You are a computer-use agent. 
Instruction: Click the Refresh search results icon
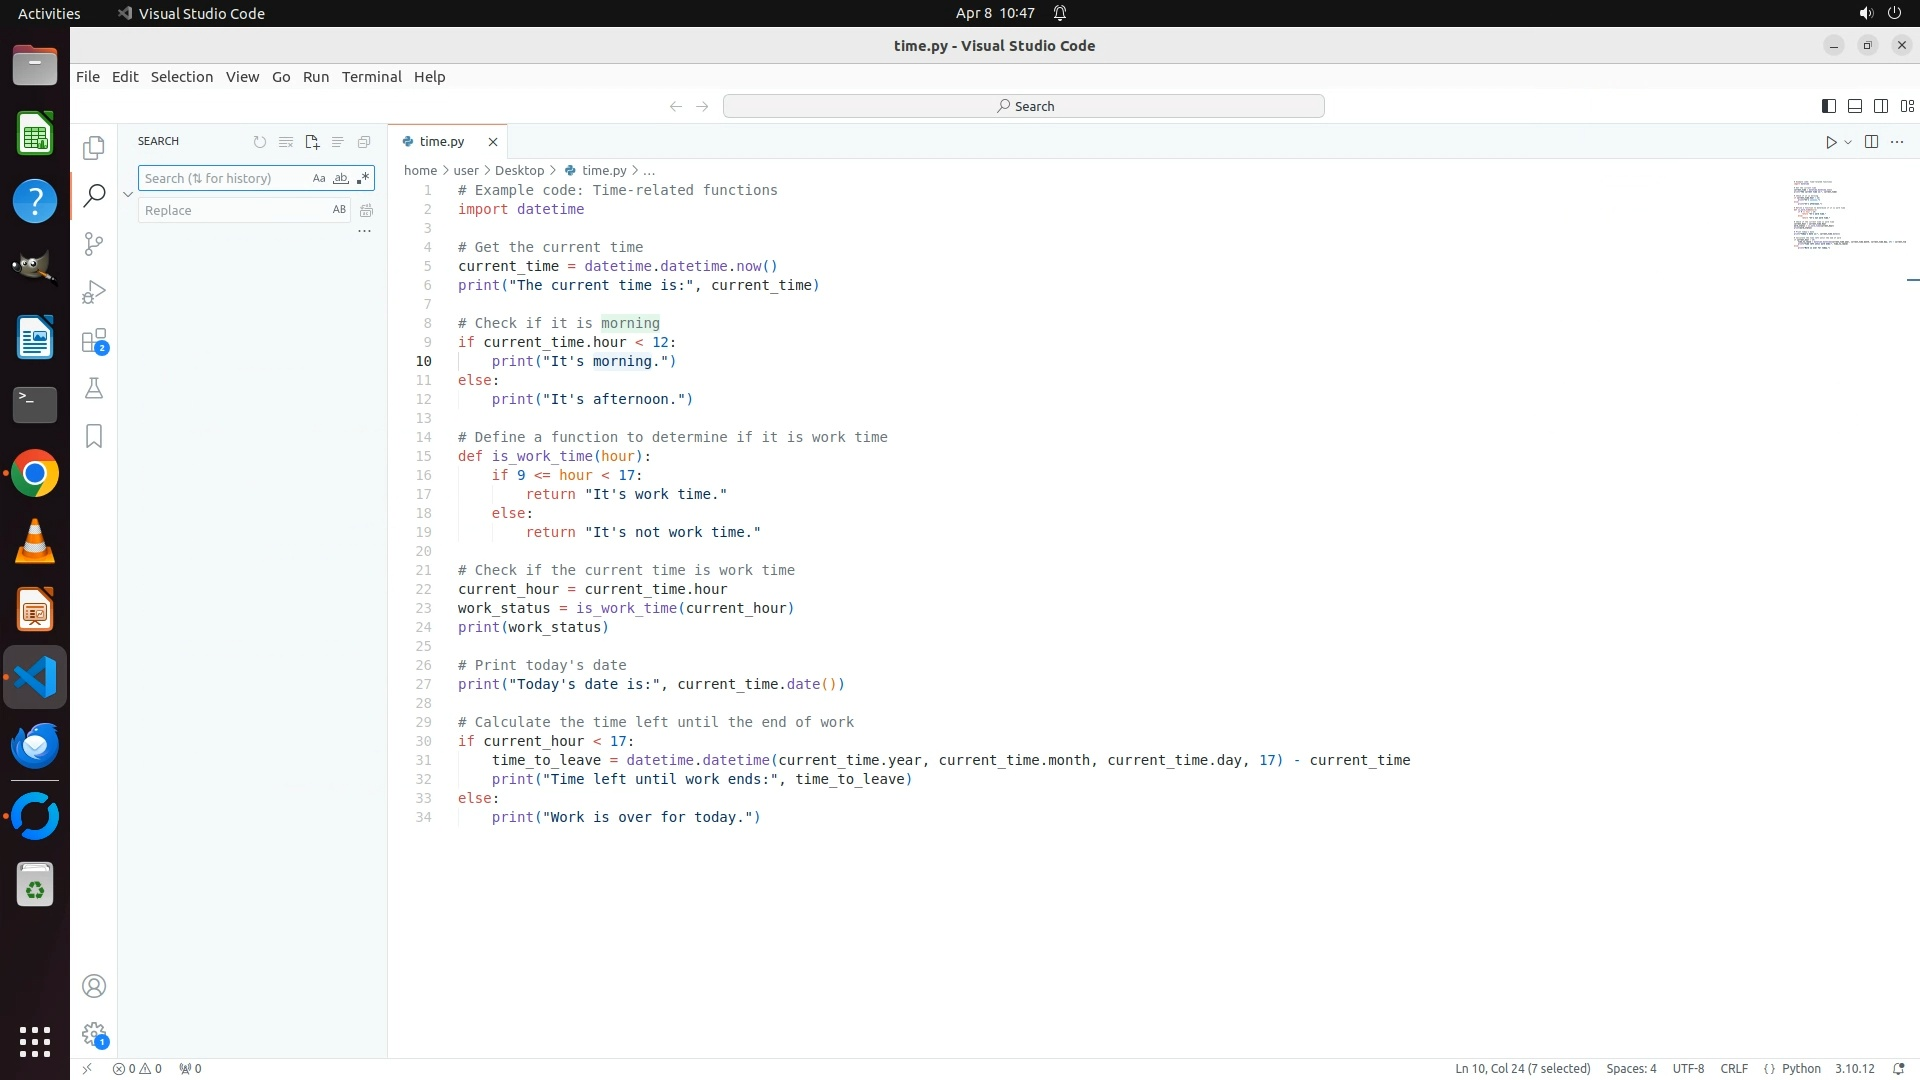point(260,142)
